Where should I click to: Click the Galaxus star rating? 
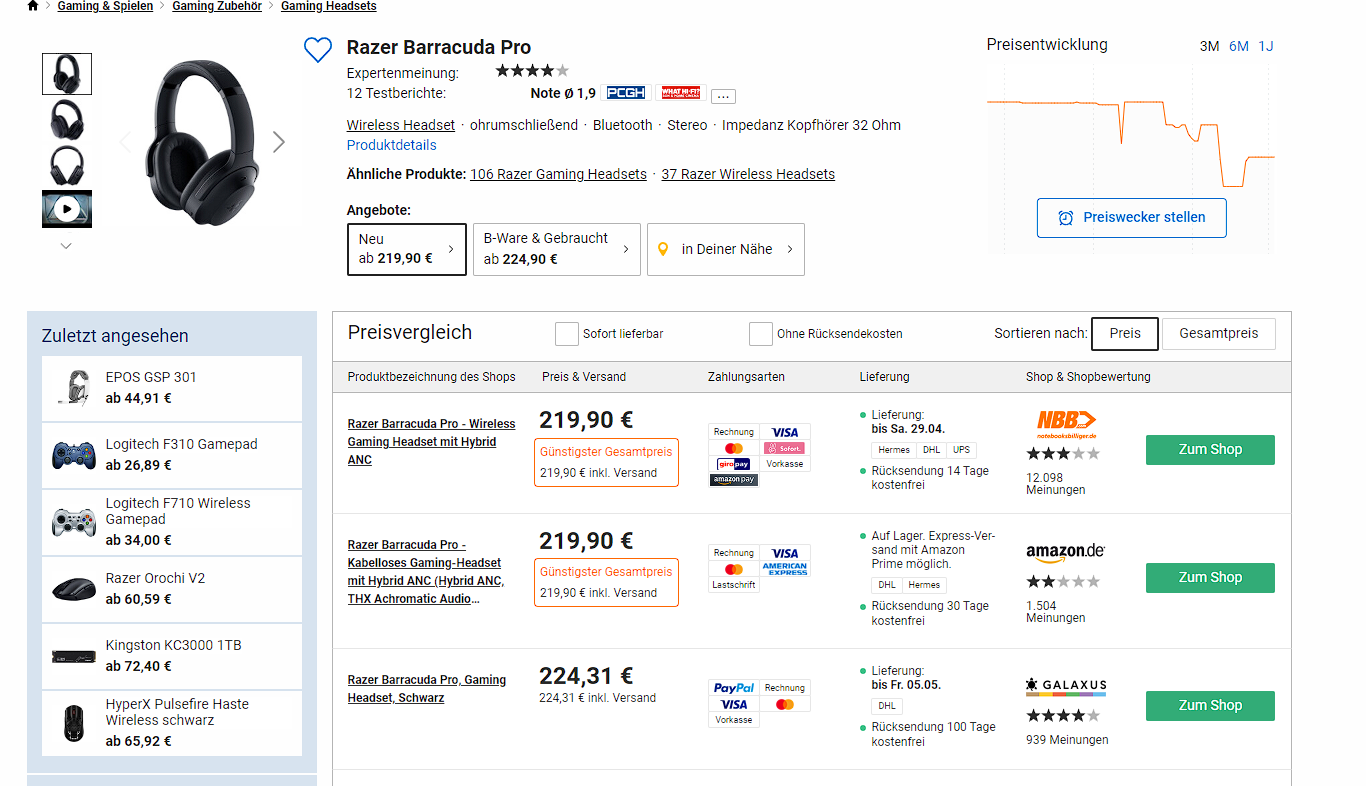1063,716
